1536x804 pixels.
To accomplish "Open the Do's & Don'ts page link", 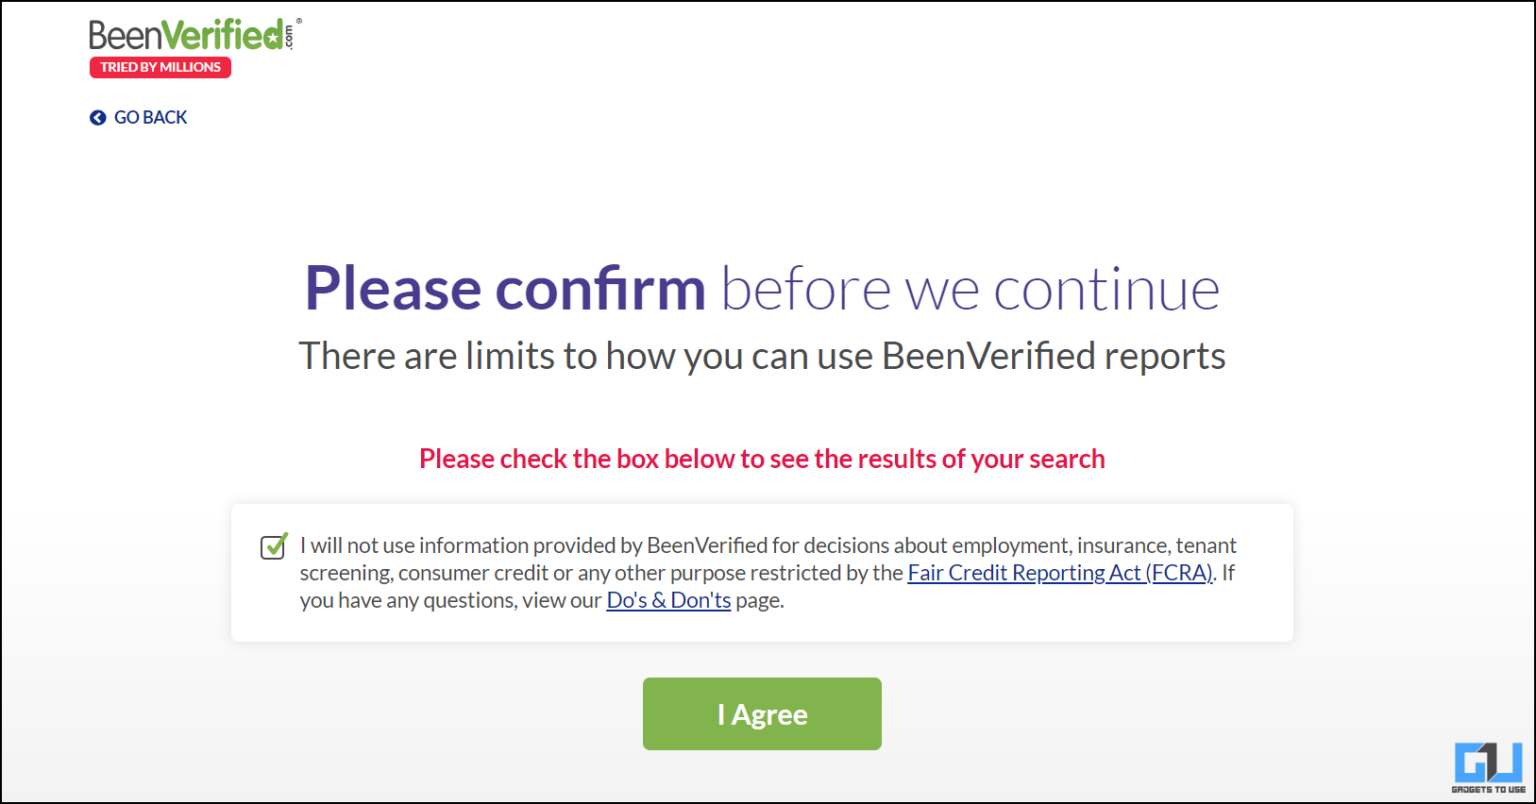I will click(669, 601).
